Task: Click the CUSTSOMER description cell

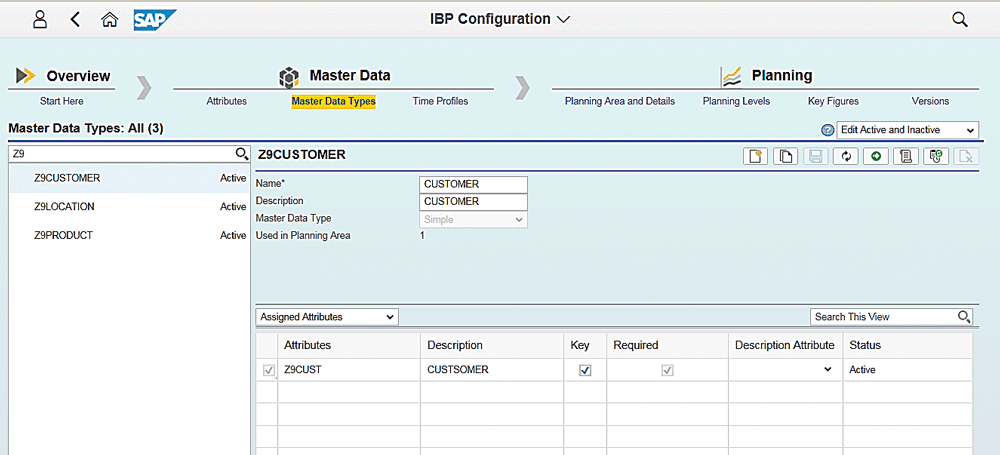Action: coord(492,370)
